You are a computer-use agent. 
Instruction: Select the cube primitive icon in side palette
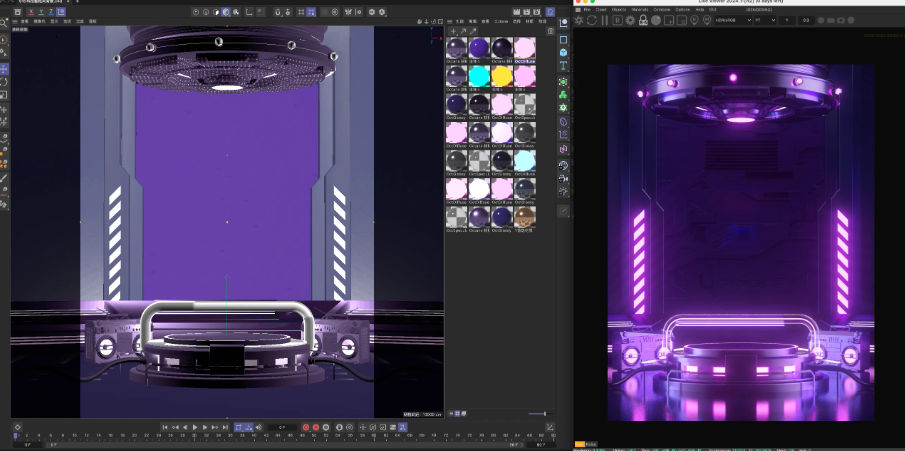point(564,52)
